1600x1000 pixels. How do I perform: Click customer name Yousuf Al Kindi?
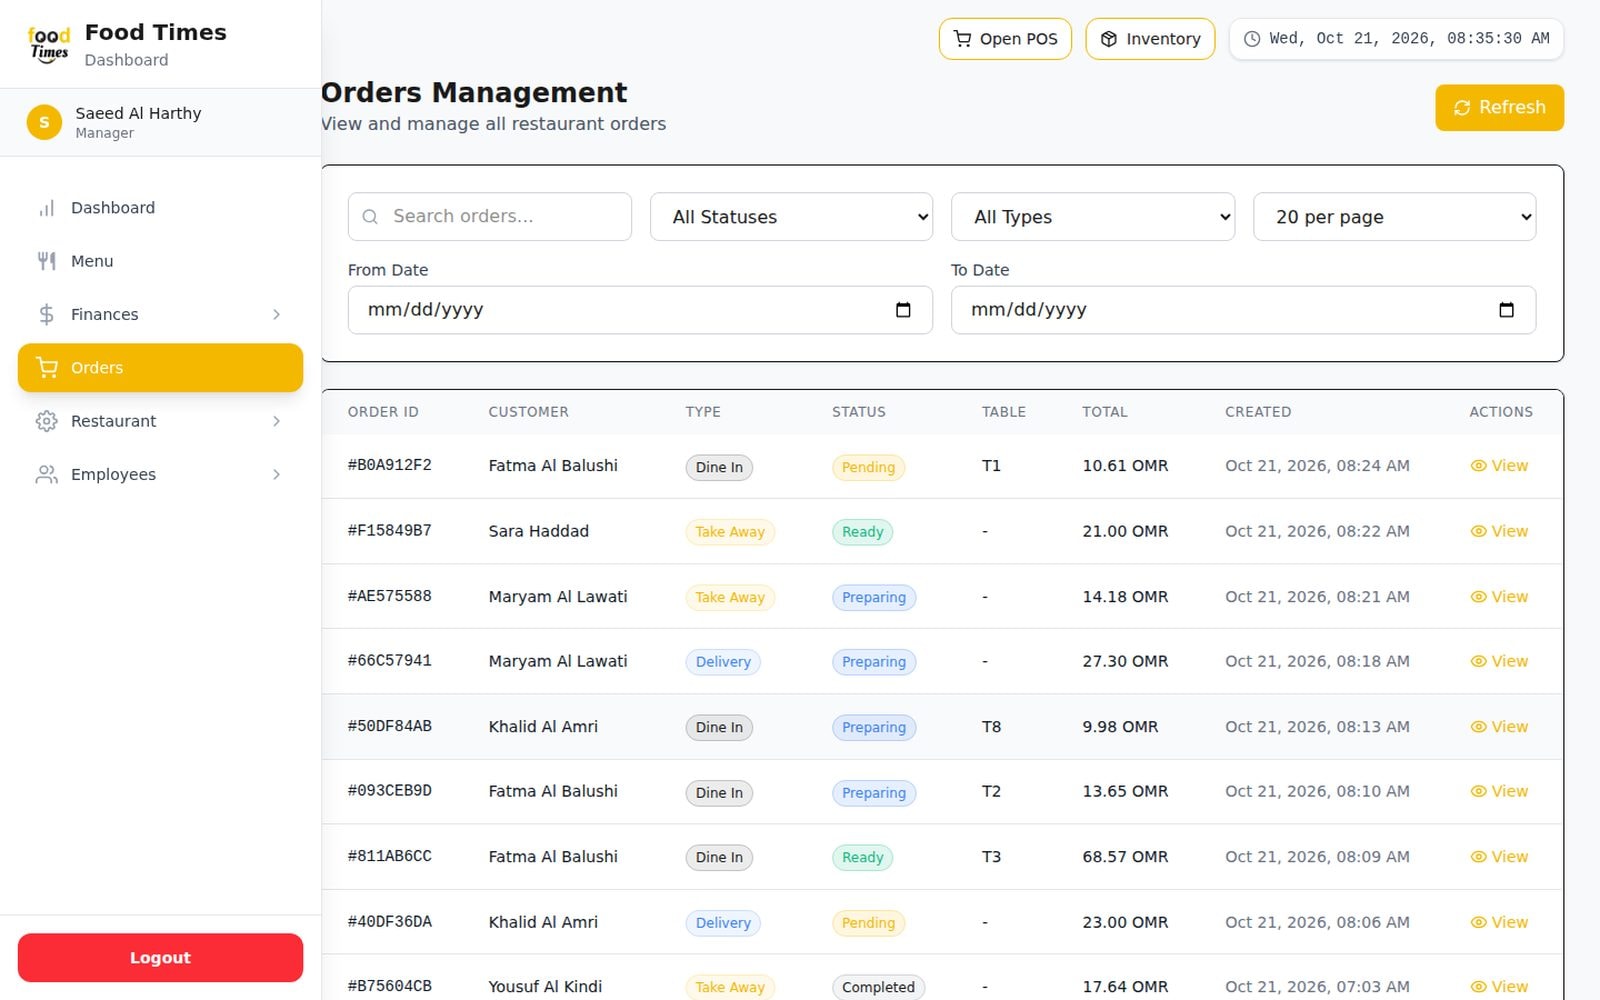(545, 987)
